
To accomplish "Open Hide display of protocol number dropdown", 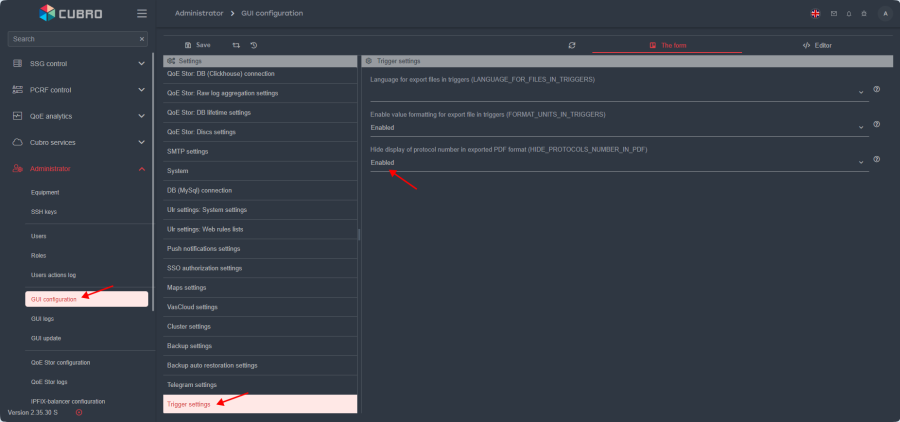I will point(618,162).
